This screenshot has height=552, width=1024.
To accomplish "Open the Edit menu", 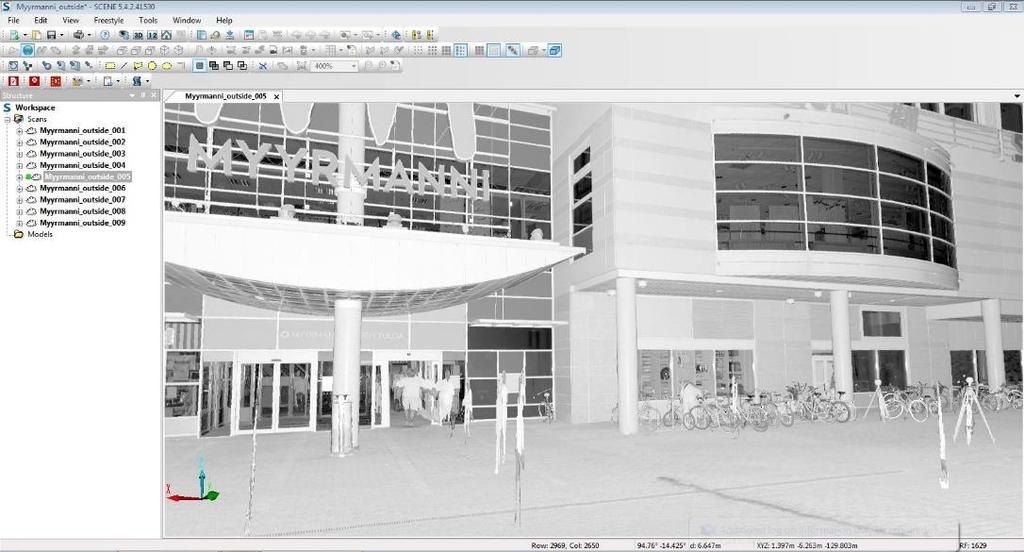I will (40, 20).
